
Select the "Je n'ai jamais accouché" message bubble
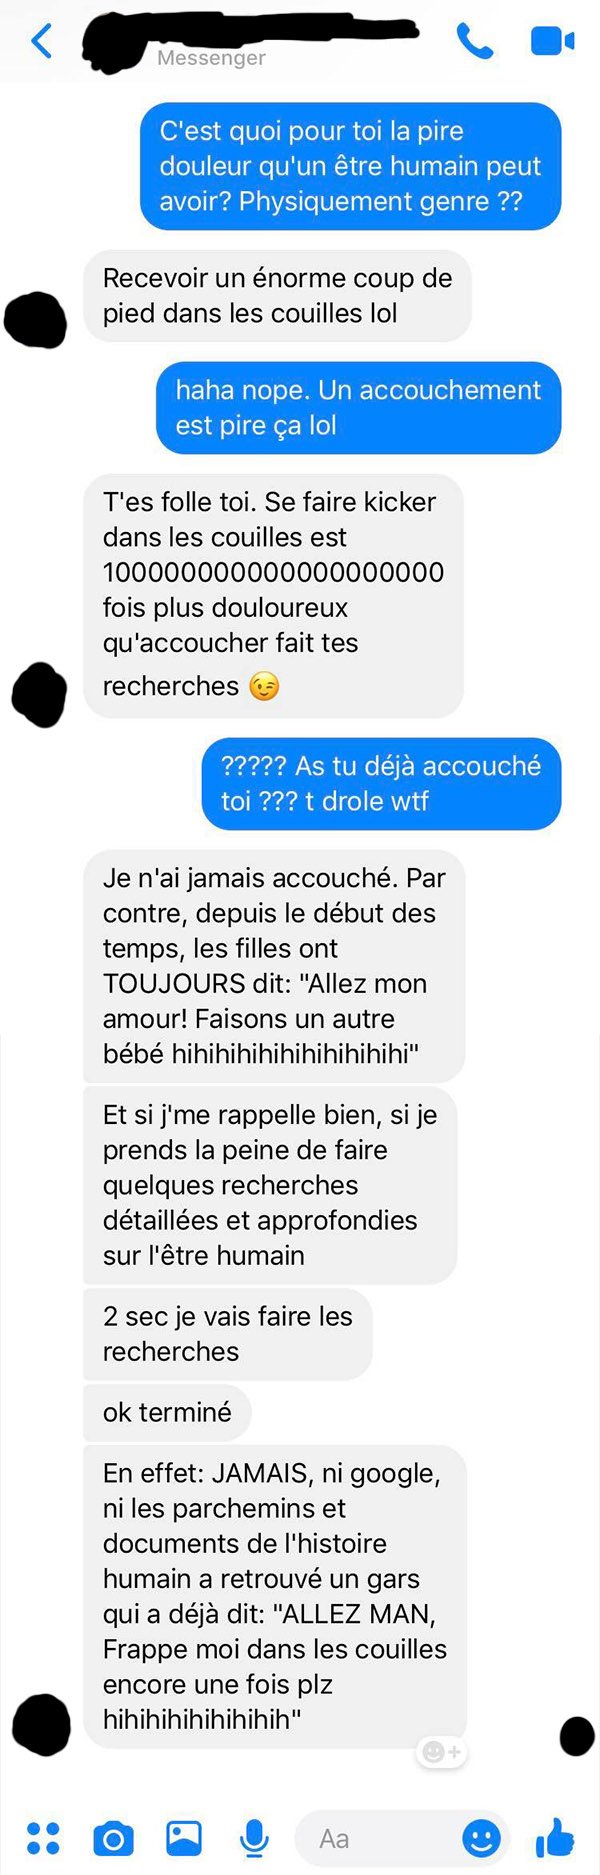[x=274, y=966]
